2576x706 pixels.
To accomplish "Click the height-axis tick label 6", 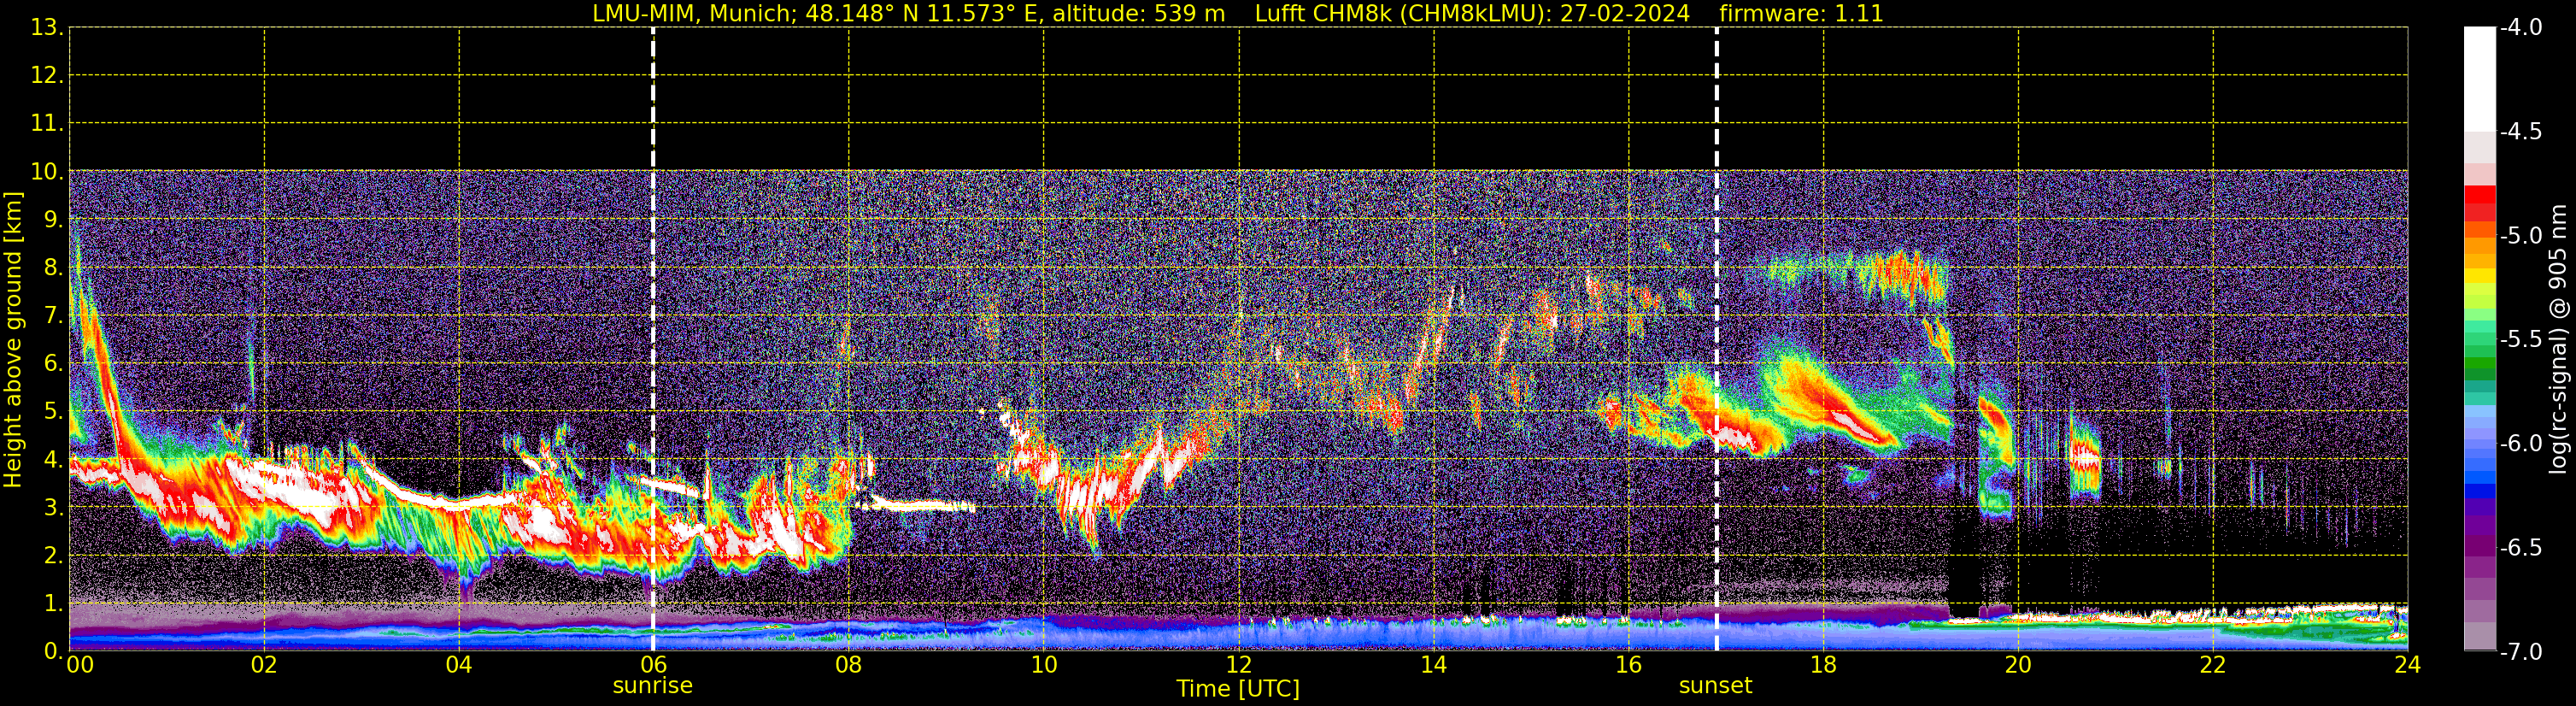I will click(52, 364).
